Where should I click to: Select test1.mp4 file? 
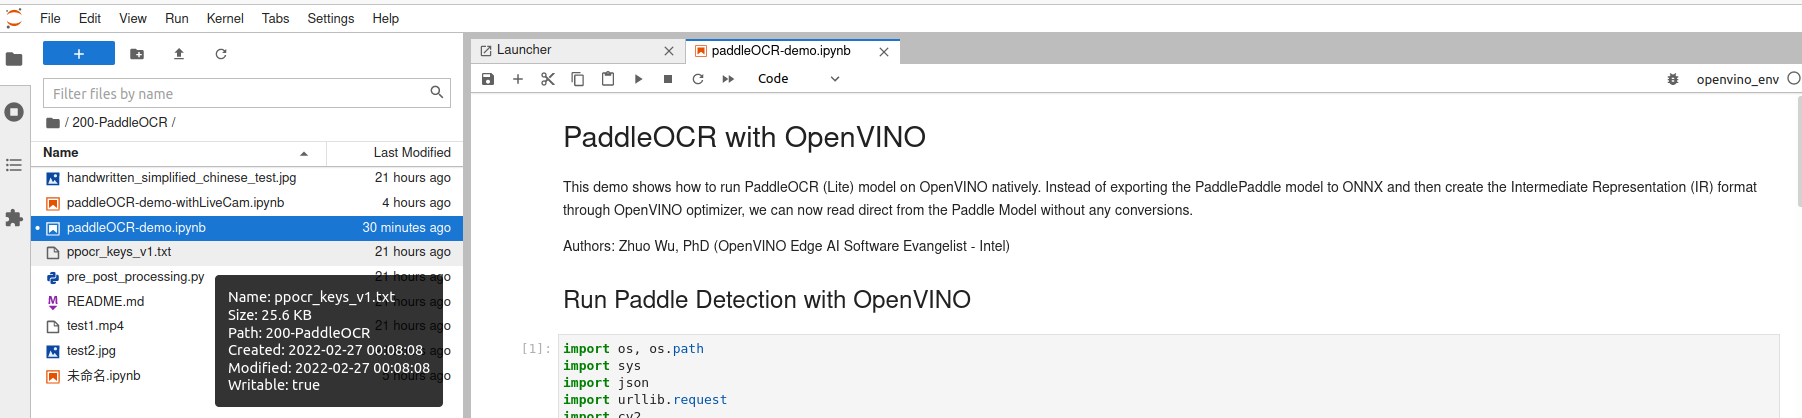pyautogui.click(x=95, y=326)
